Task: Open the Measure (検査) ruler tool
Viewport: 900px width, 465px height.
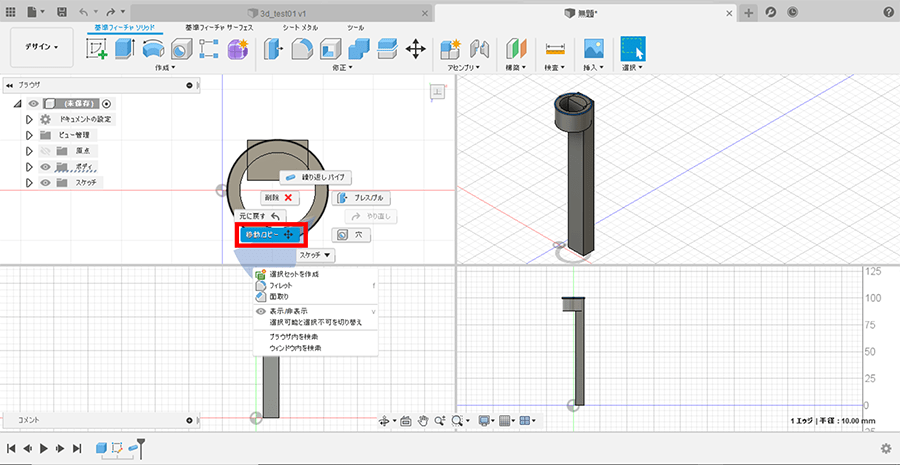Action: tap(555, 48)
